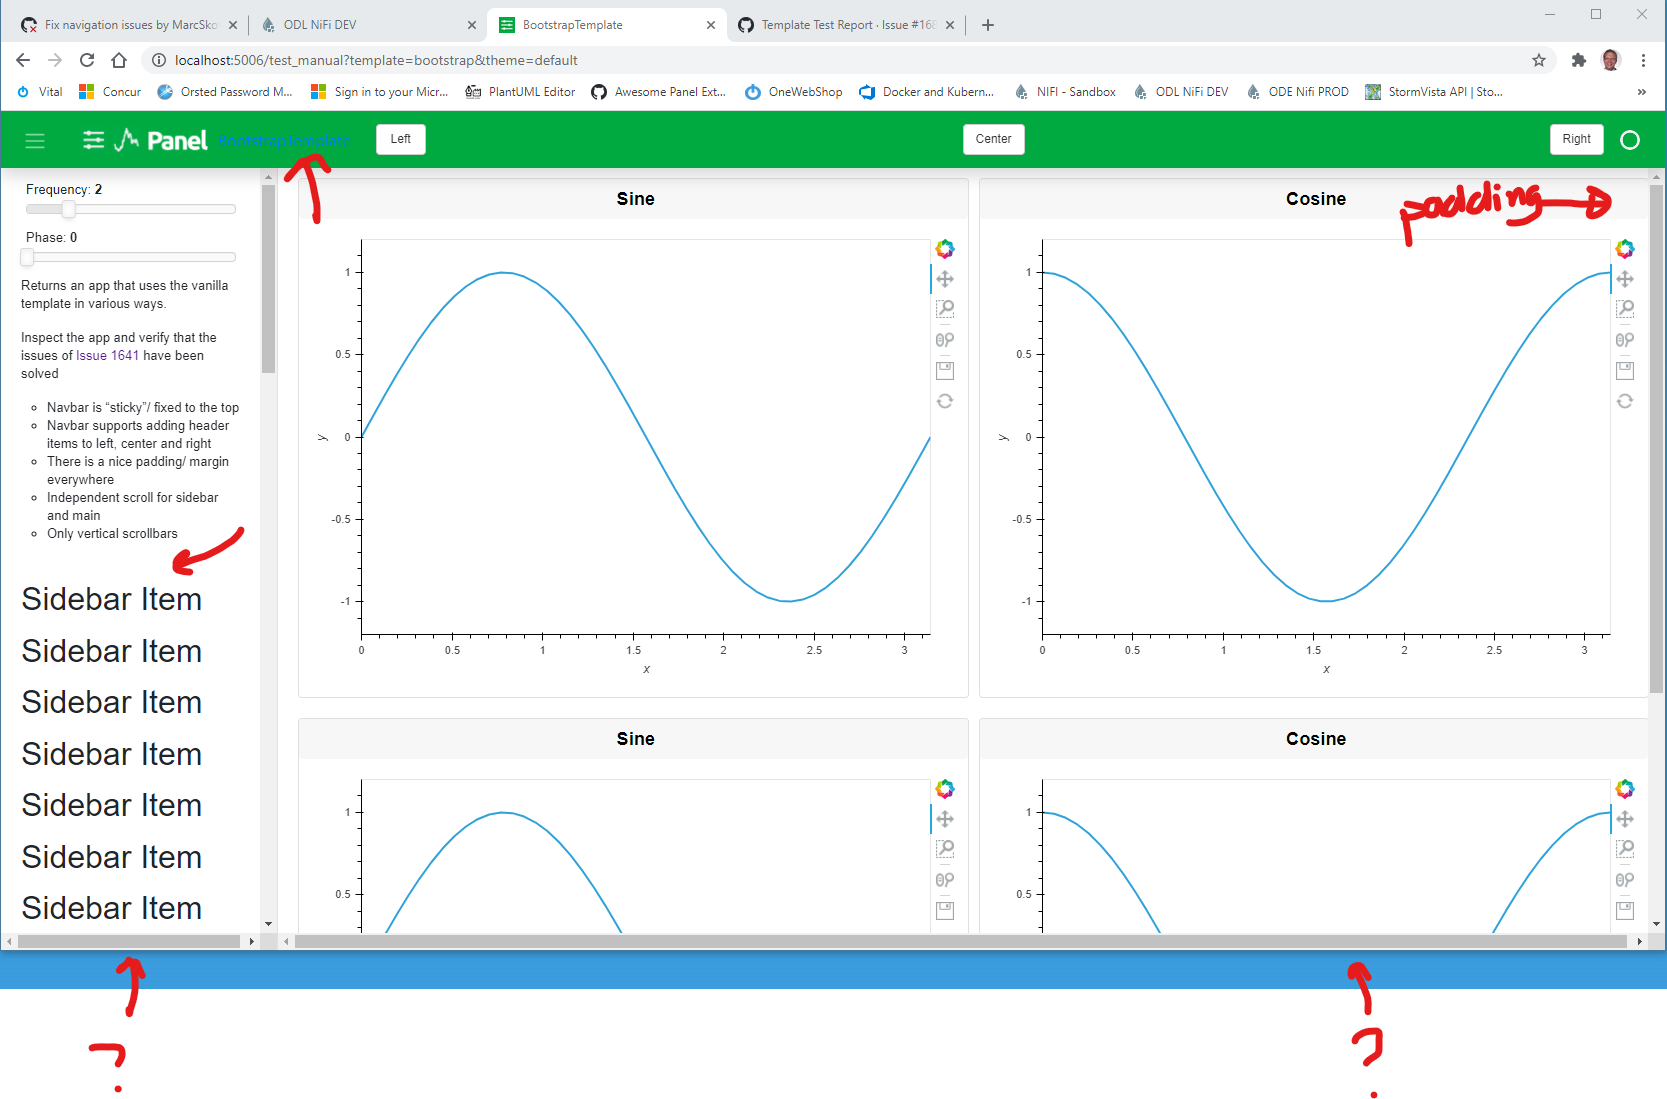This screenshot has width=1667, height=1099.
Task: Open the Issue 1641 link
Action: [x=107, y=355]
